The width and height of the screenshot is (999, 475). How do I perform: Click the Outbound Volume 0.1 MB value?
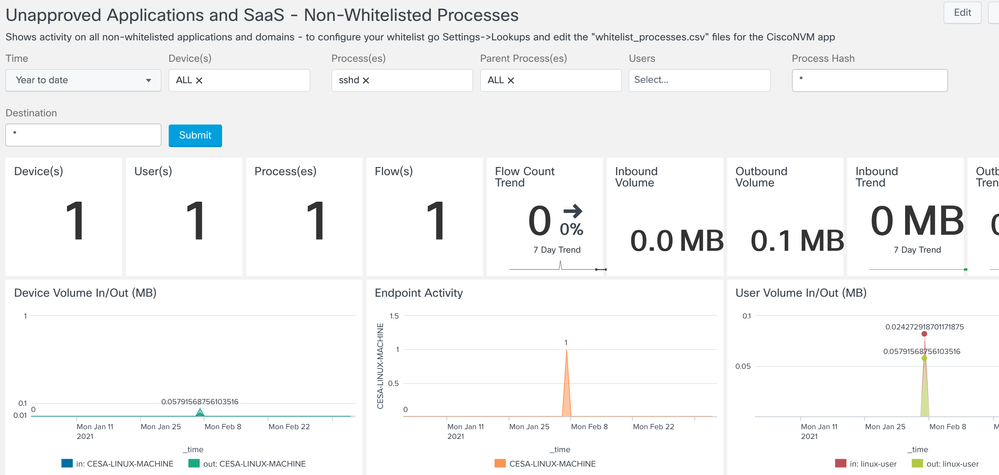(797, 241)
